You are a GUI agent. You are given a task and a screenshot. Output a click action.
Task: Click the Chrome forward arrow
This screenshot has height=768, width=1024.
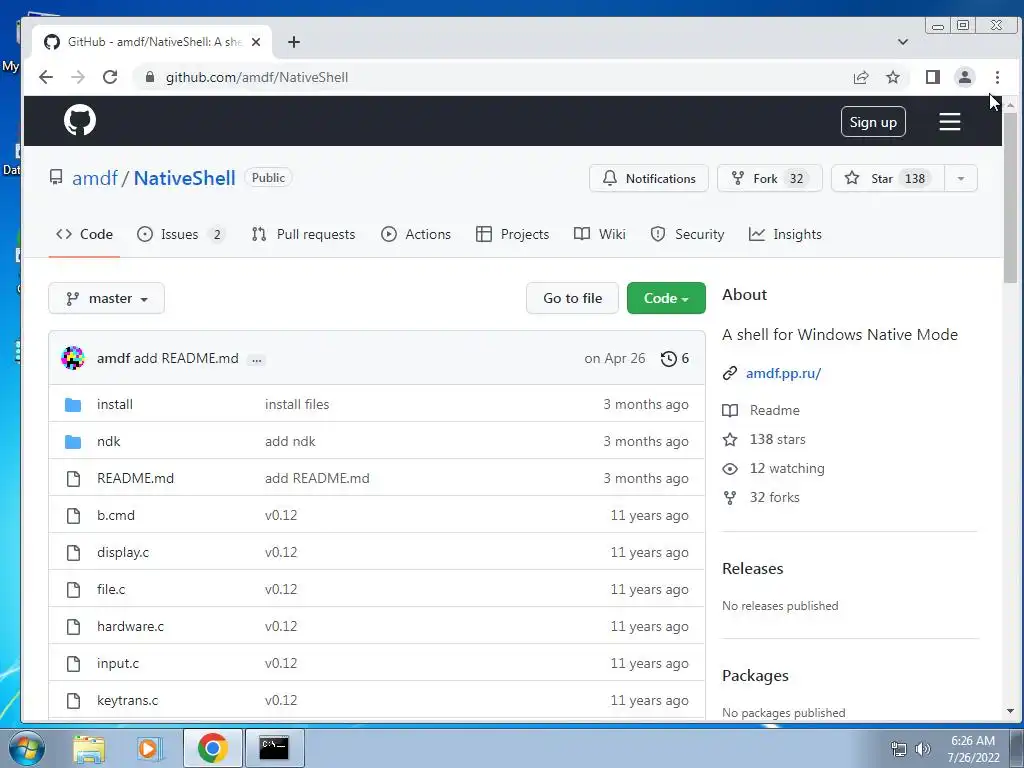pyautogui.click(x=78, y=77)
